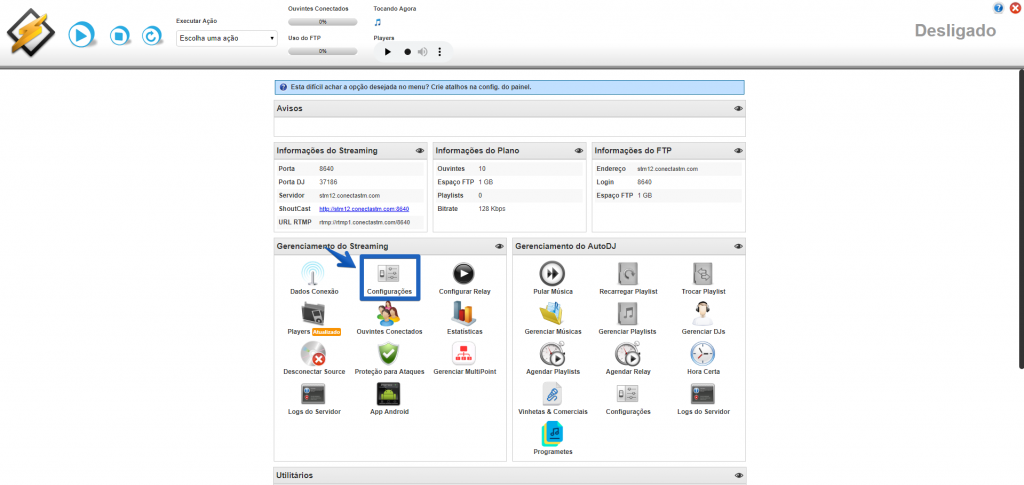Open the Configurar Relay icon
Screen dimensions: 1024x485
463,273
